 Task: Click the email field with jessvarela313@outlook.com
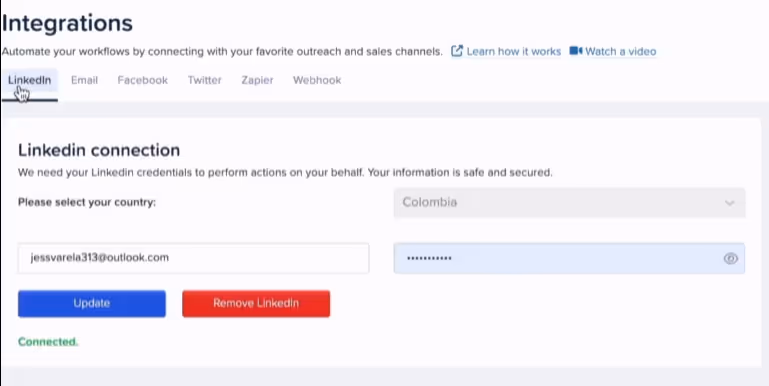click(193, 258)
